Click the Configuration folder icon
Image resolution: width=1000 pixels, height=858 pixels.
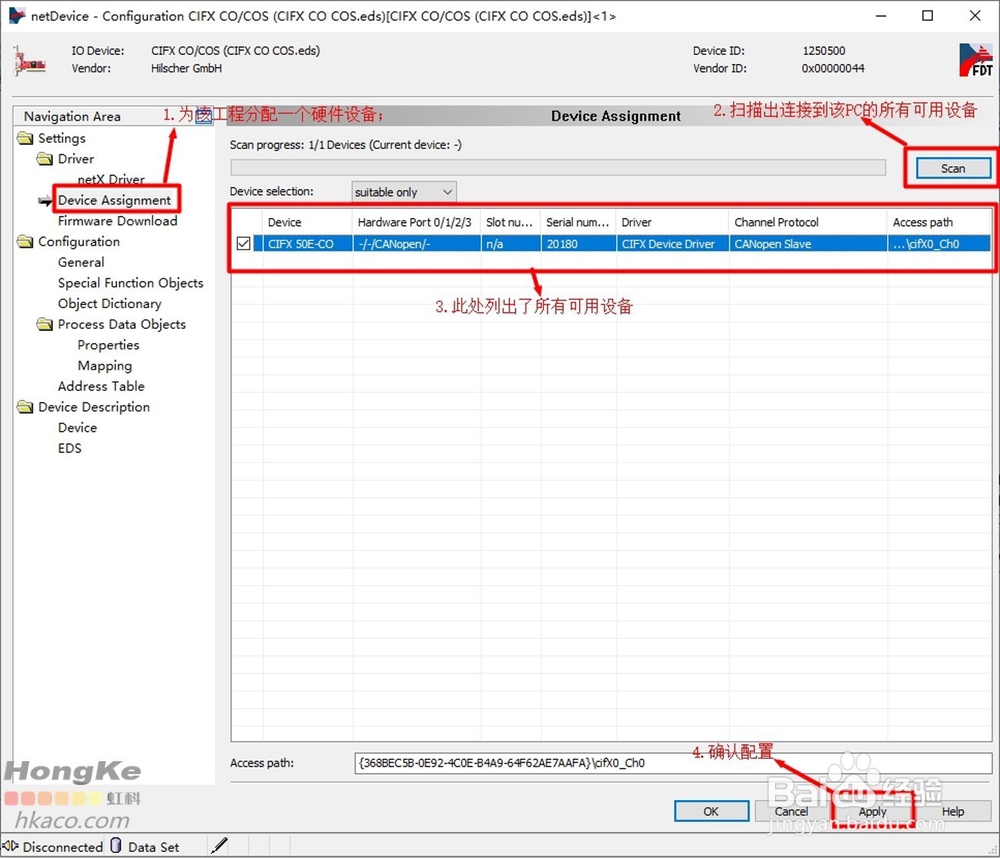[x=26, y=242]
